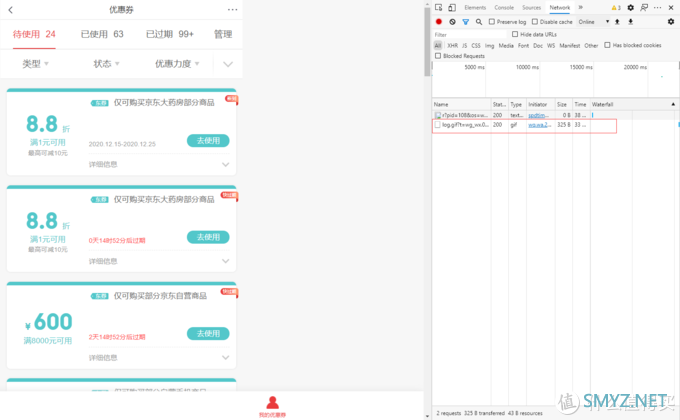Open the three-dot menu of coupon page
This screenshot has width=680, height=420.
[232, 10]
